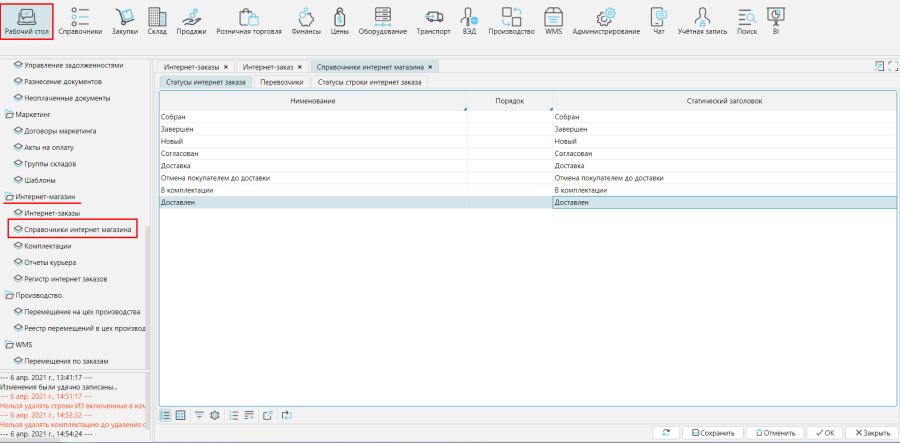Viewport: 900px width, 443px height.
Task: Open Администрирование gear icon
Action: pos(606,21)
